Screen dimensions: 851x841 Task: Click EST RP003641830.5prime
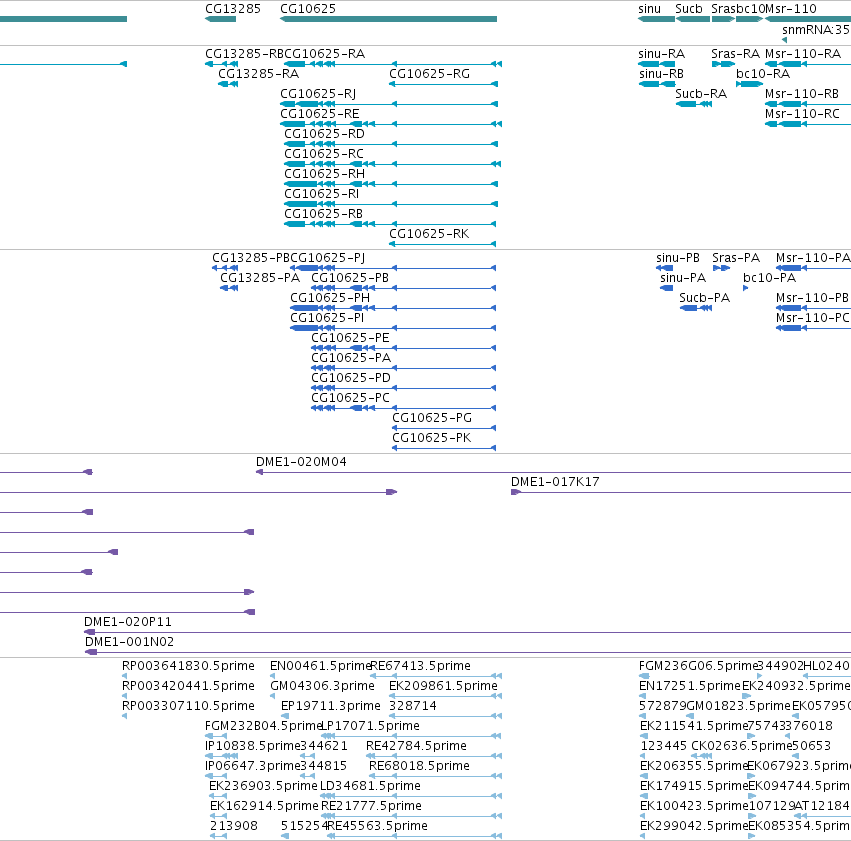[x=188, y=666]
